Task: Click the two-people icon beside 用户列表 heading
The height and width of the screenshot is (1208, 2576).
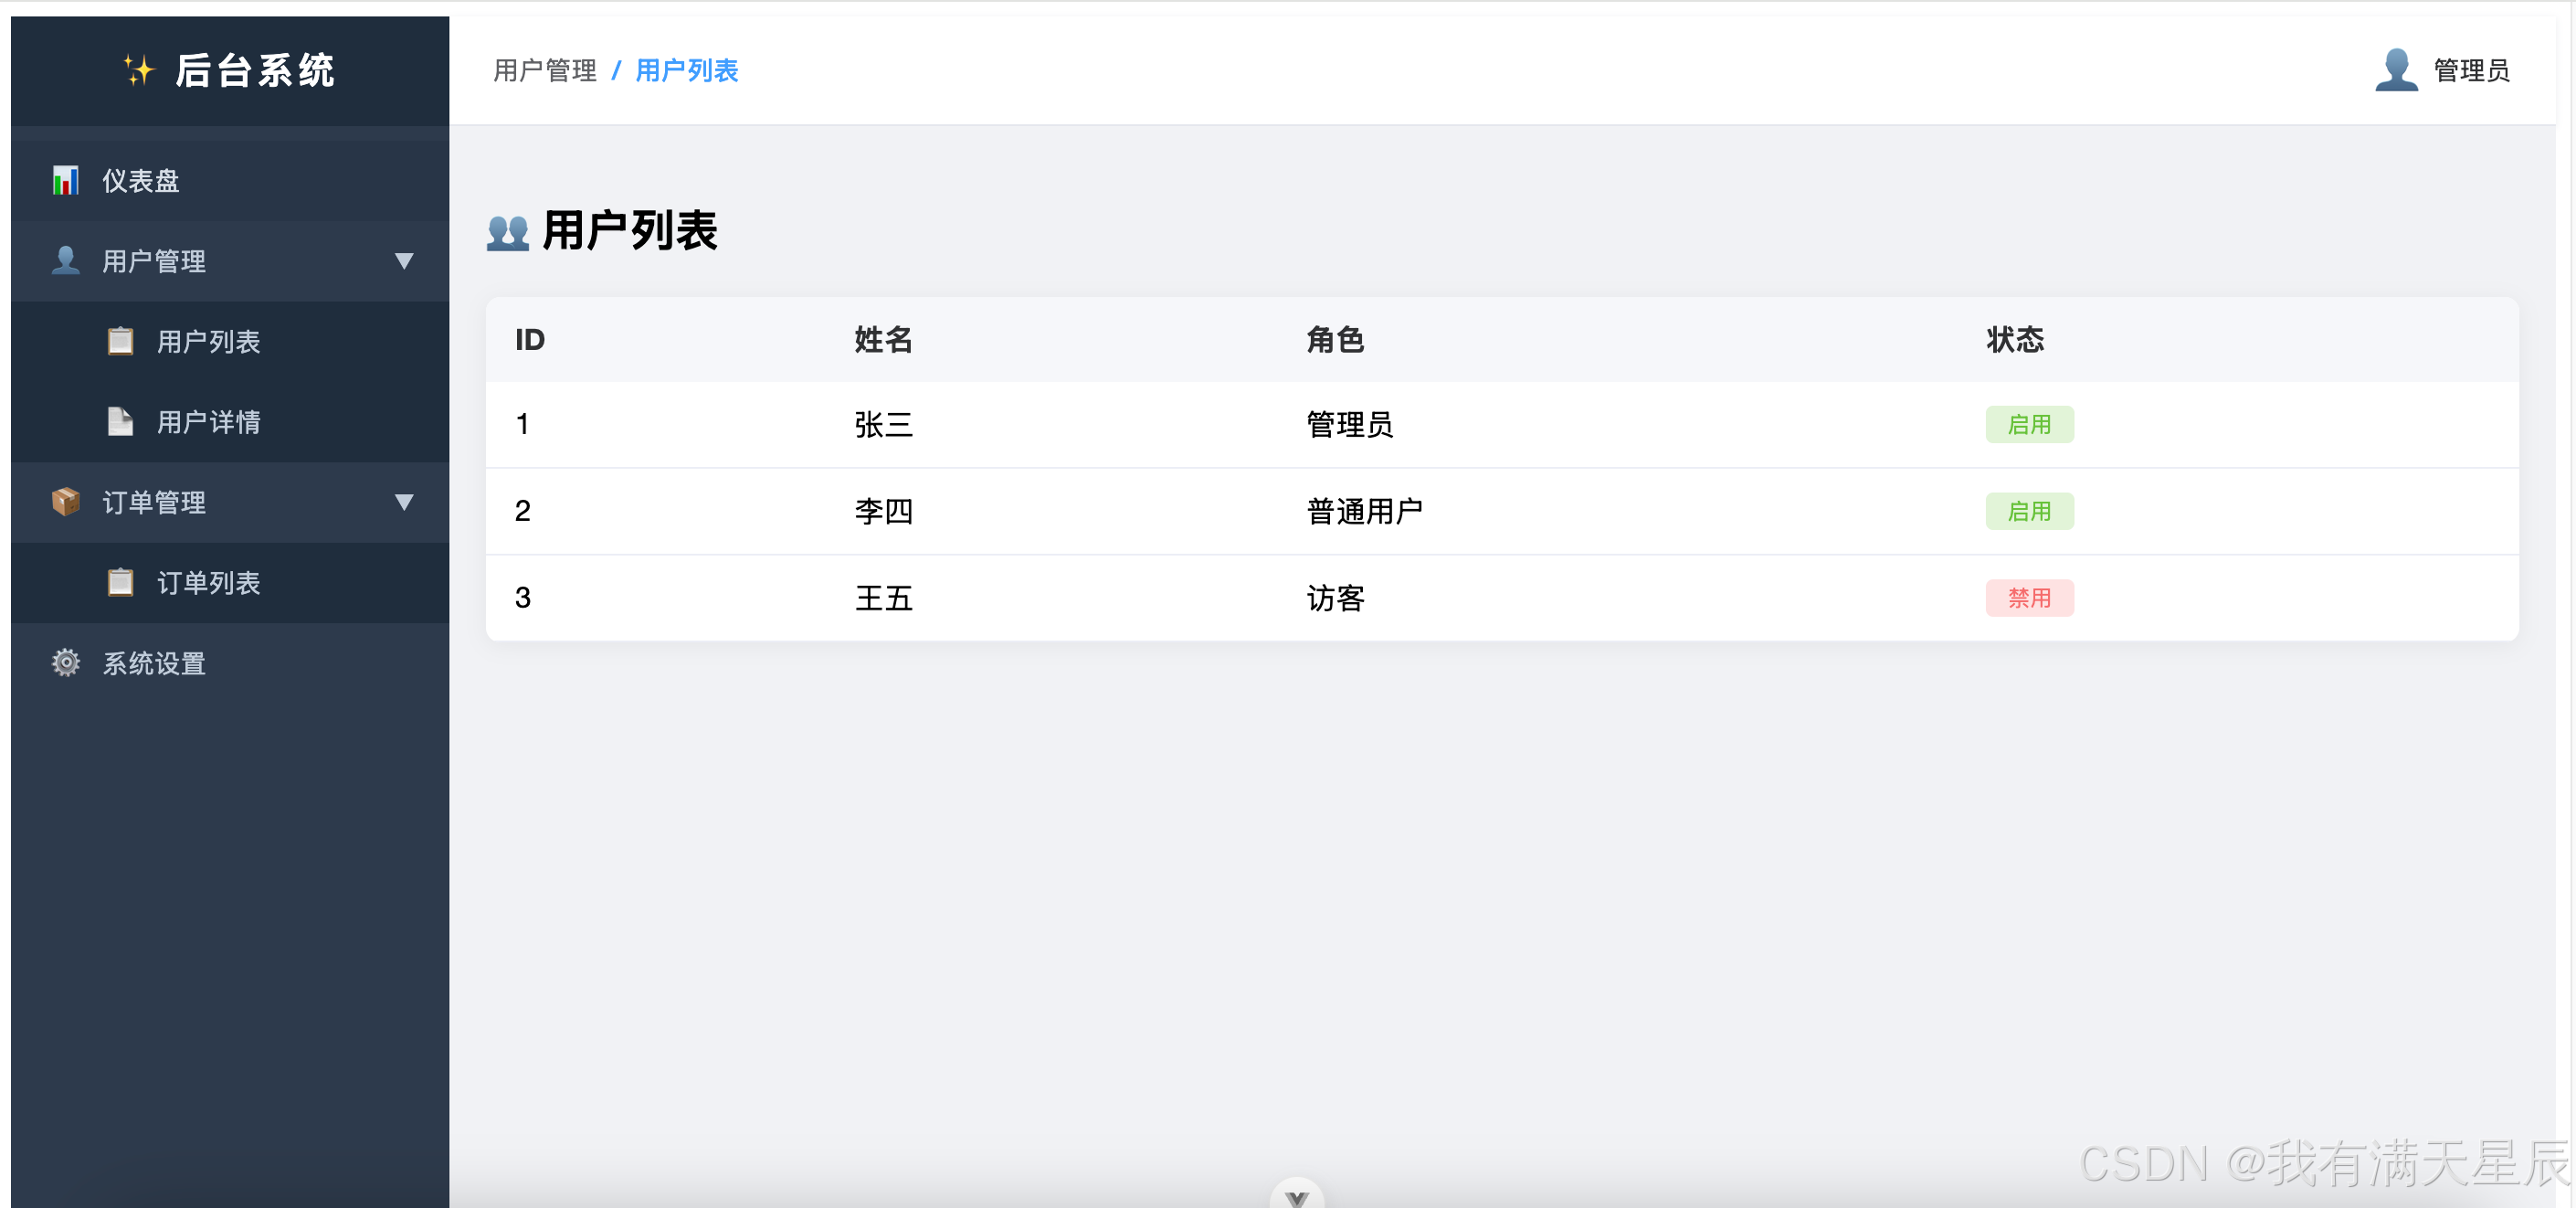Action: (x=507, y=232)
